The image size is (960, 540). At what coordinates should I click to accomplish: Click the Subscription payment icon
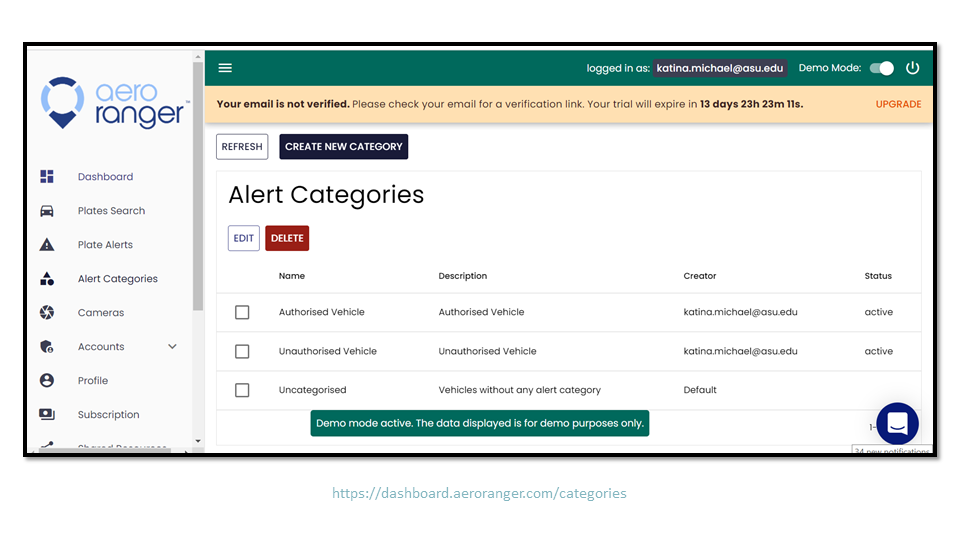[47, 414]
